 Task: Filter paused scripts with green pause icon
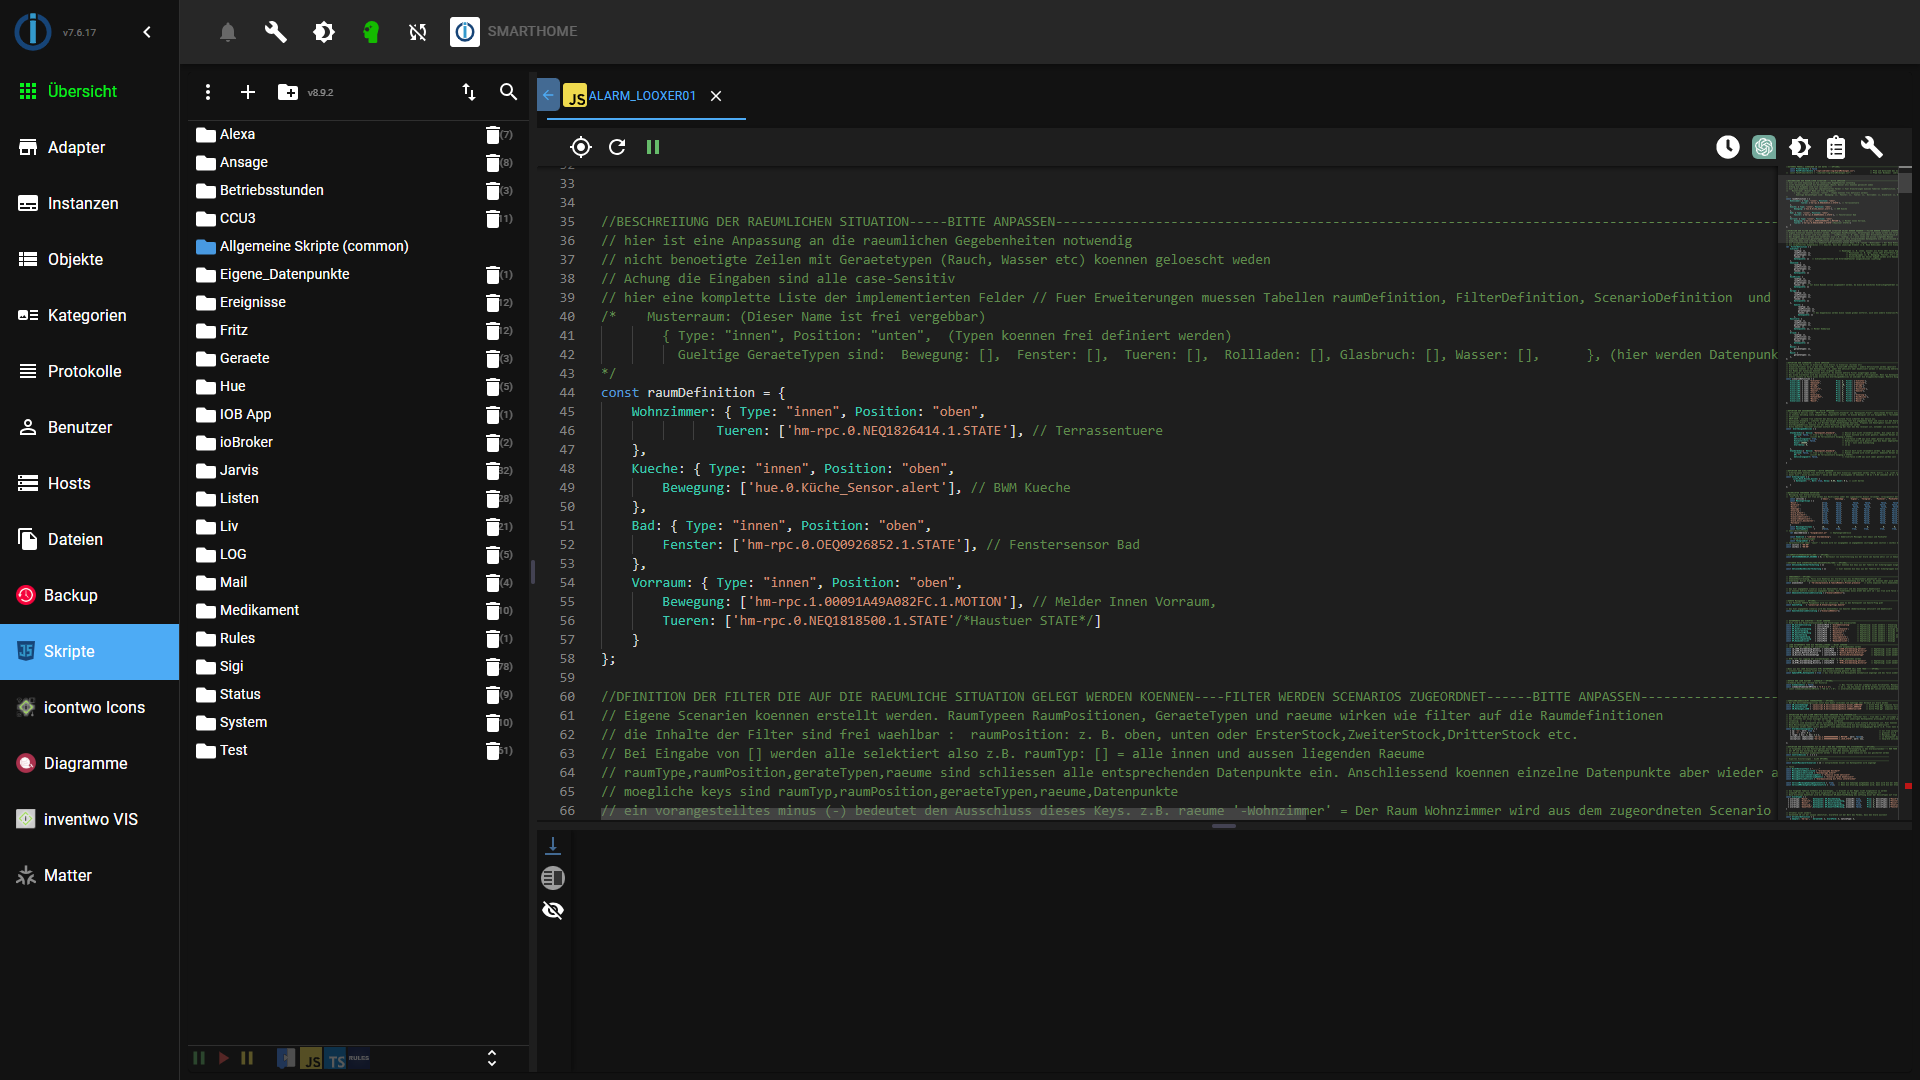click(x=199, y=1058)
